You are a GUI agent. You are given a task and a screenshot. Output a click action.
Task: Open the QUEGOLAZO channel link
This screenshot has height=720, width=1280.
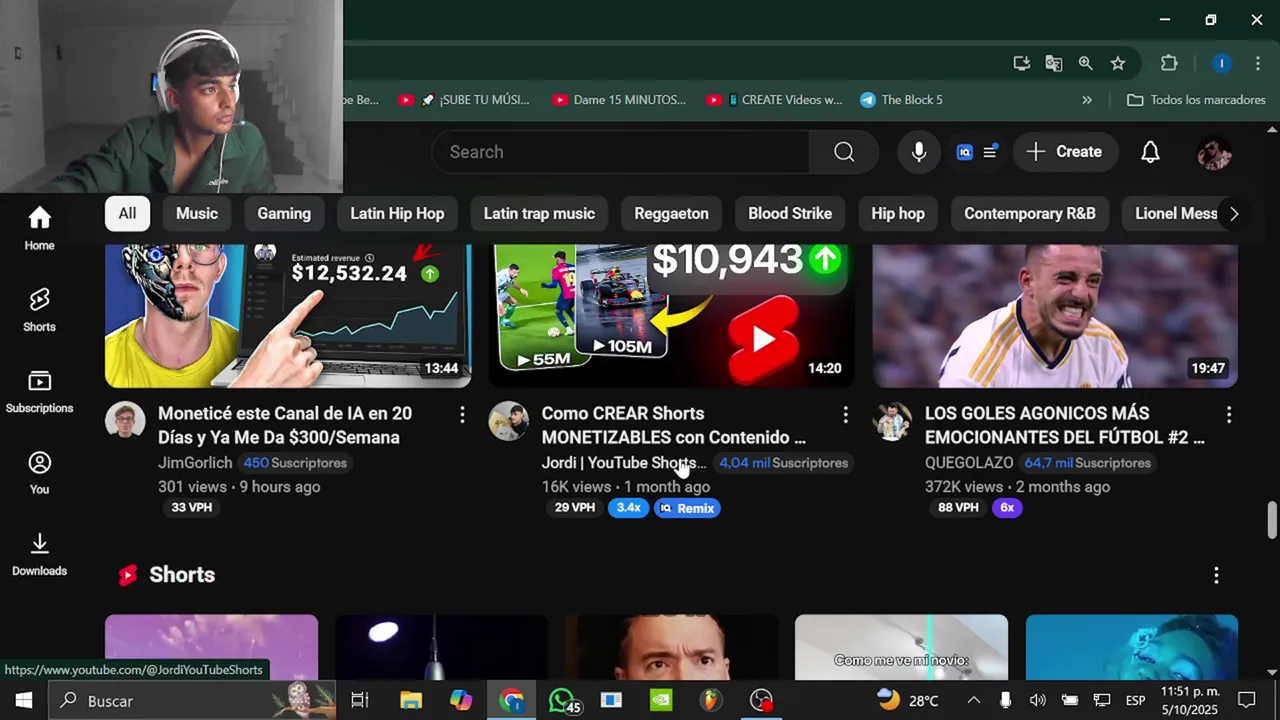969,463
